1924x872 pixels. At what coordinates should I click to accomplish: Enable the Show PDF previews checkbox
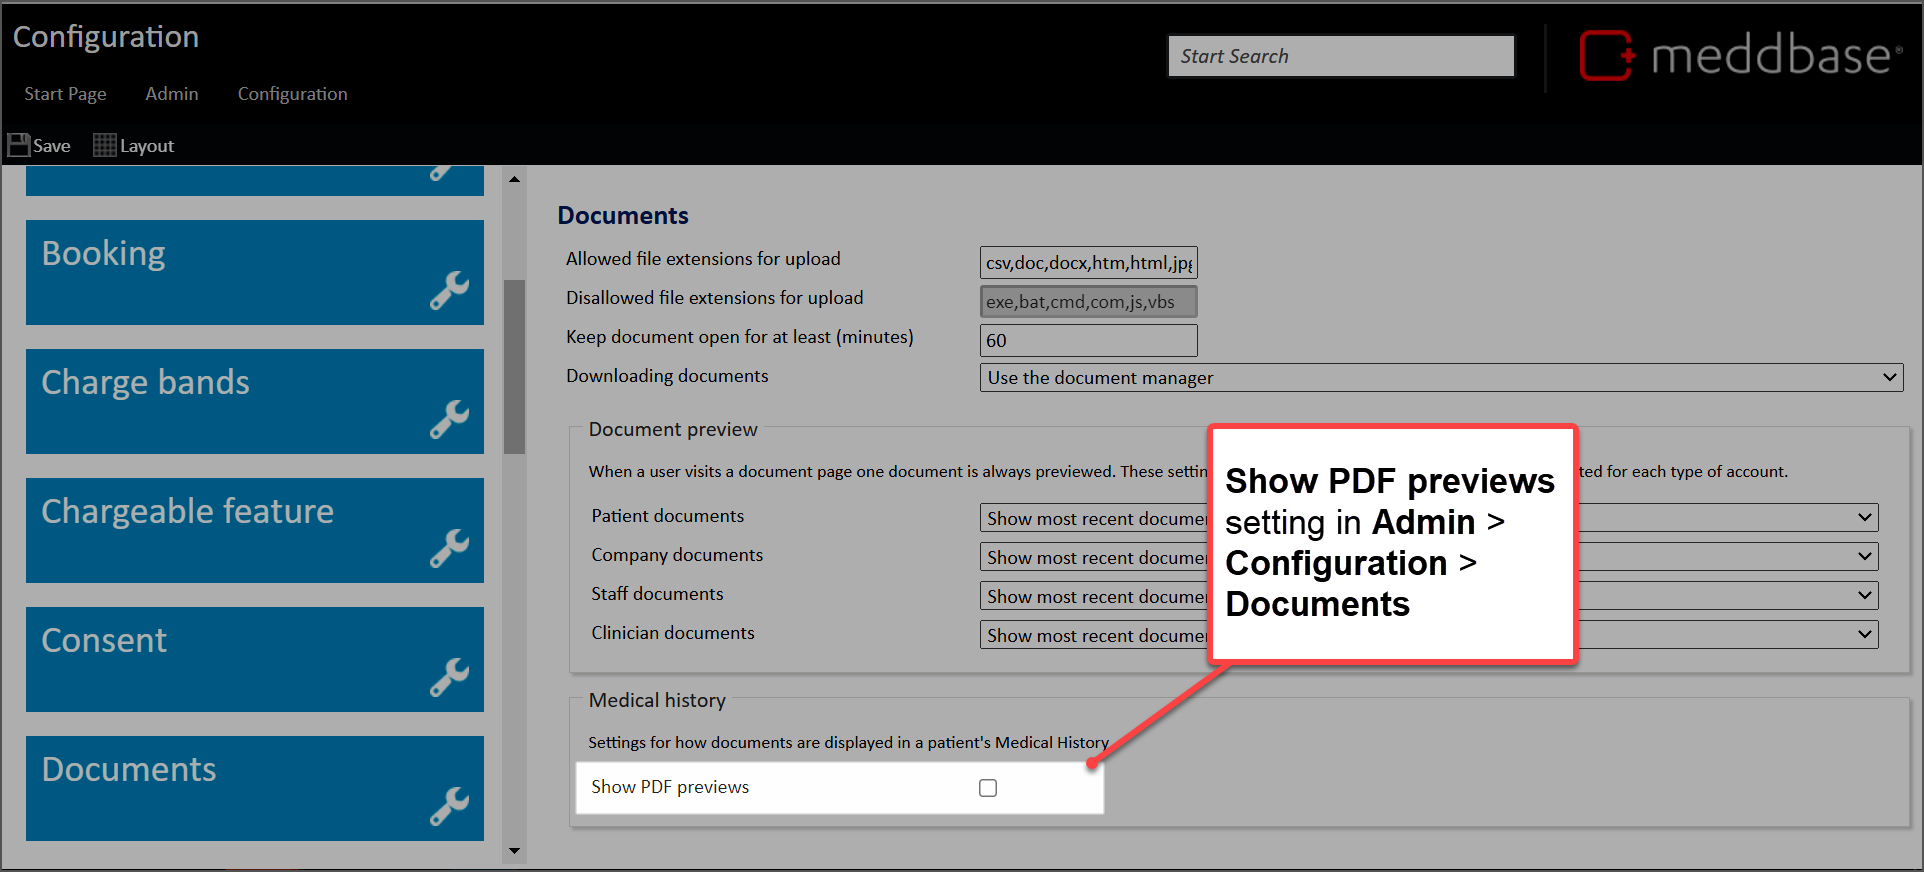(x=988, y=788)
